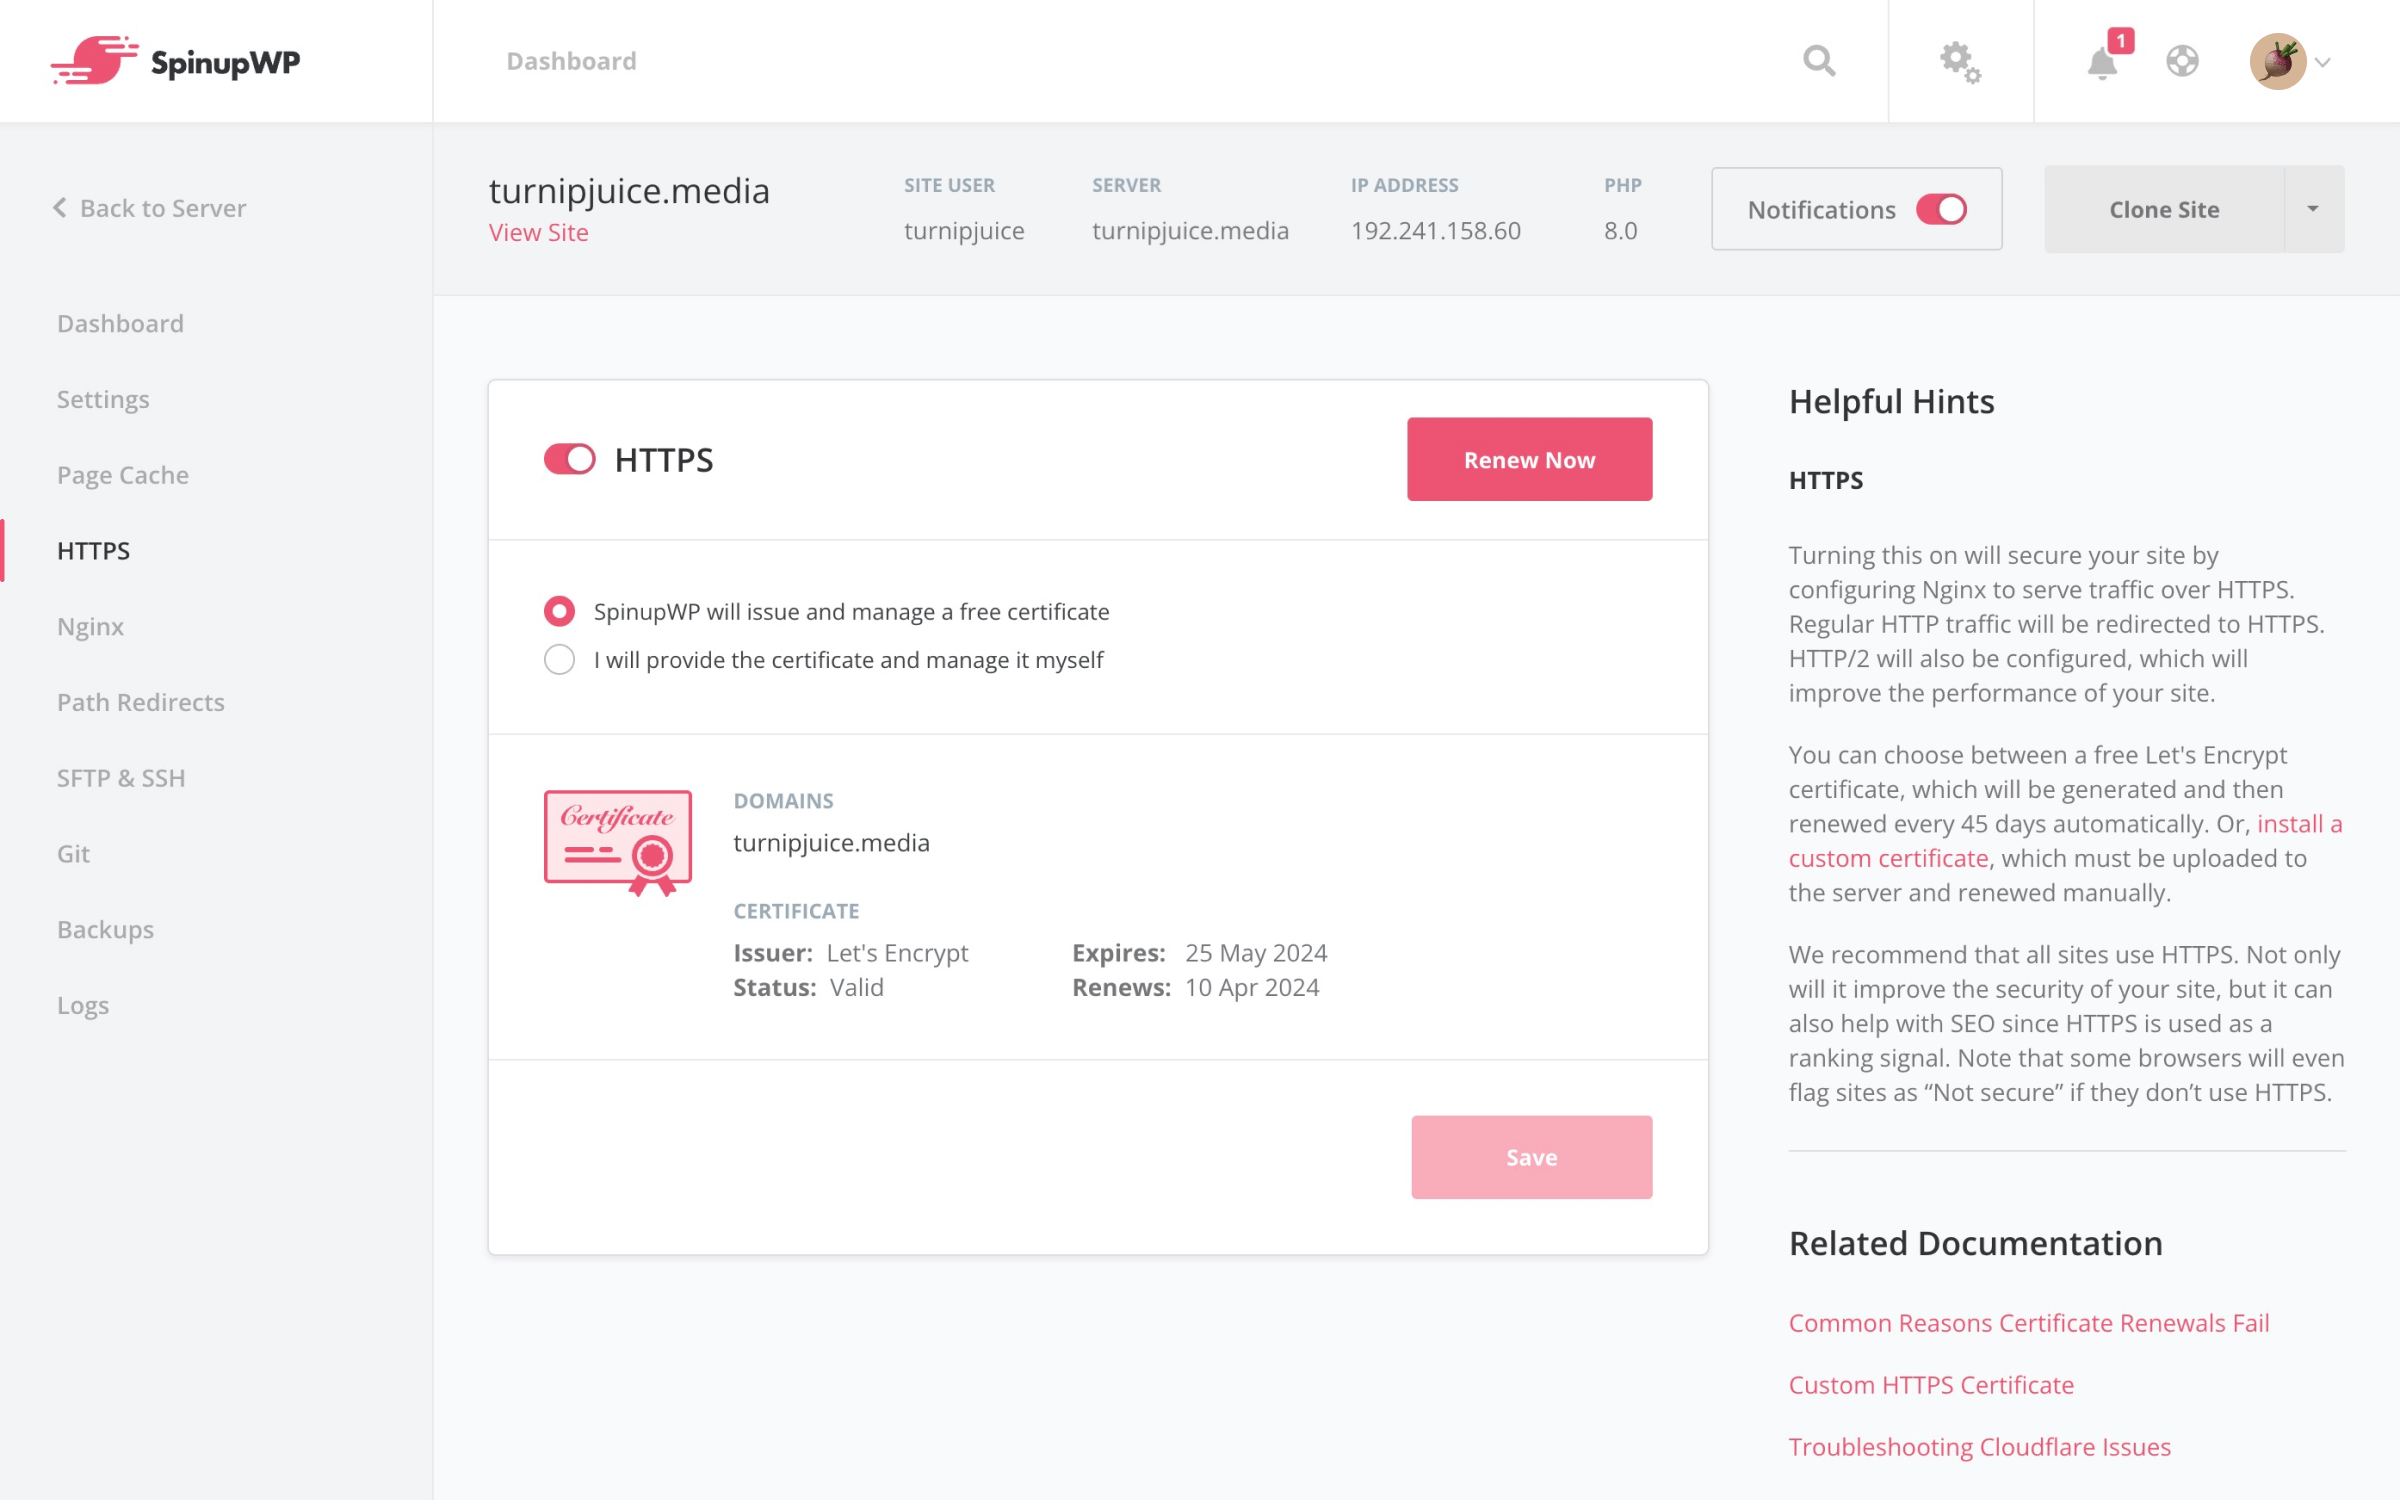The width and height of the screenshot is (2400, 1500).
Task: Open the Backups sidebar item
Action: pyautogui.click(x=105, y=929)
